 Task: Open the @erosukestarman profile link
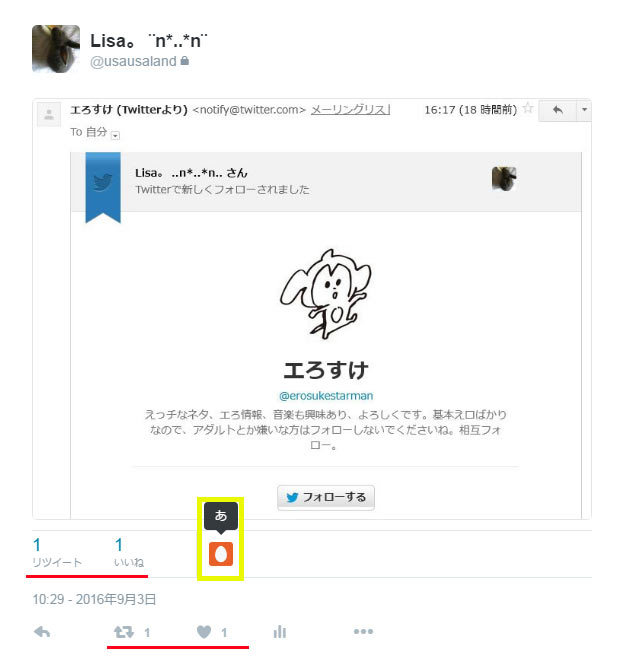pos(326,396)
